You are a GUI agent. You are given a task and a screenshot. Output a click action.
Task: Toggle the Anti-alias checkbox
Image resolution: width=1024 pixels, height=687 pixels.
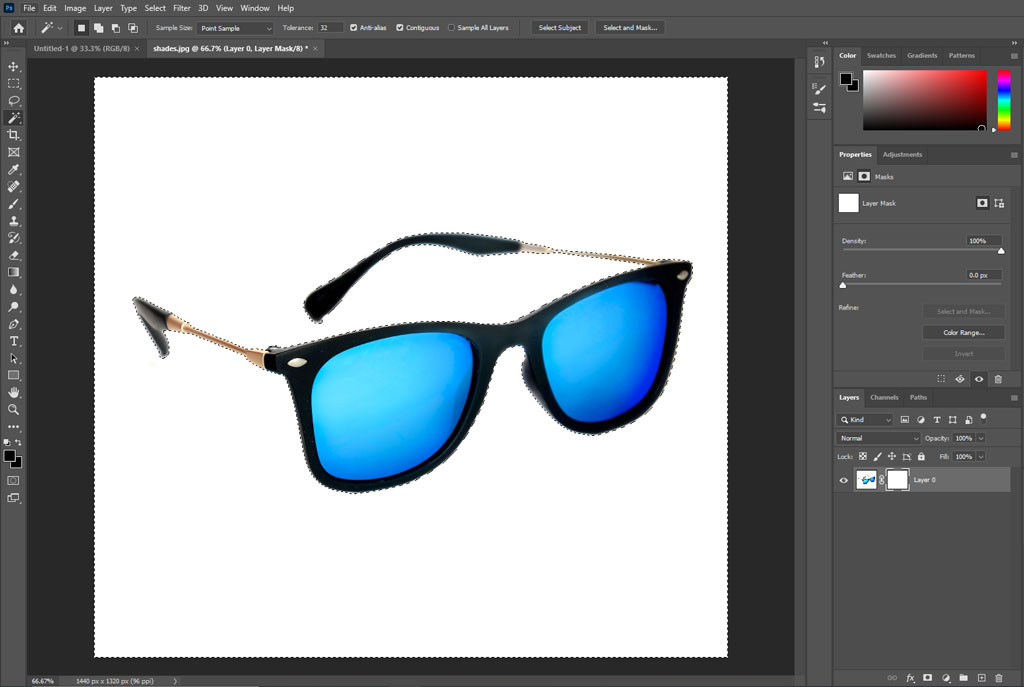pyautogui.click(x=353, y=27)
